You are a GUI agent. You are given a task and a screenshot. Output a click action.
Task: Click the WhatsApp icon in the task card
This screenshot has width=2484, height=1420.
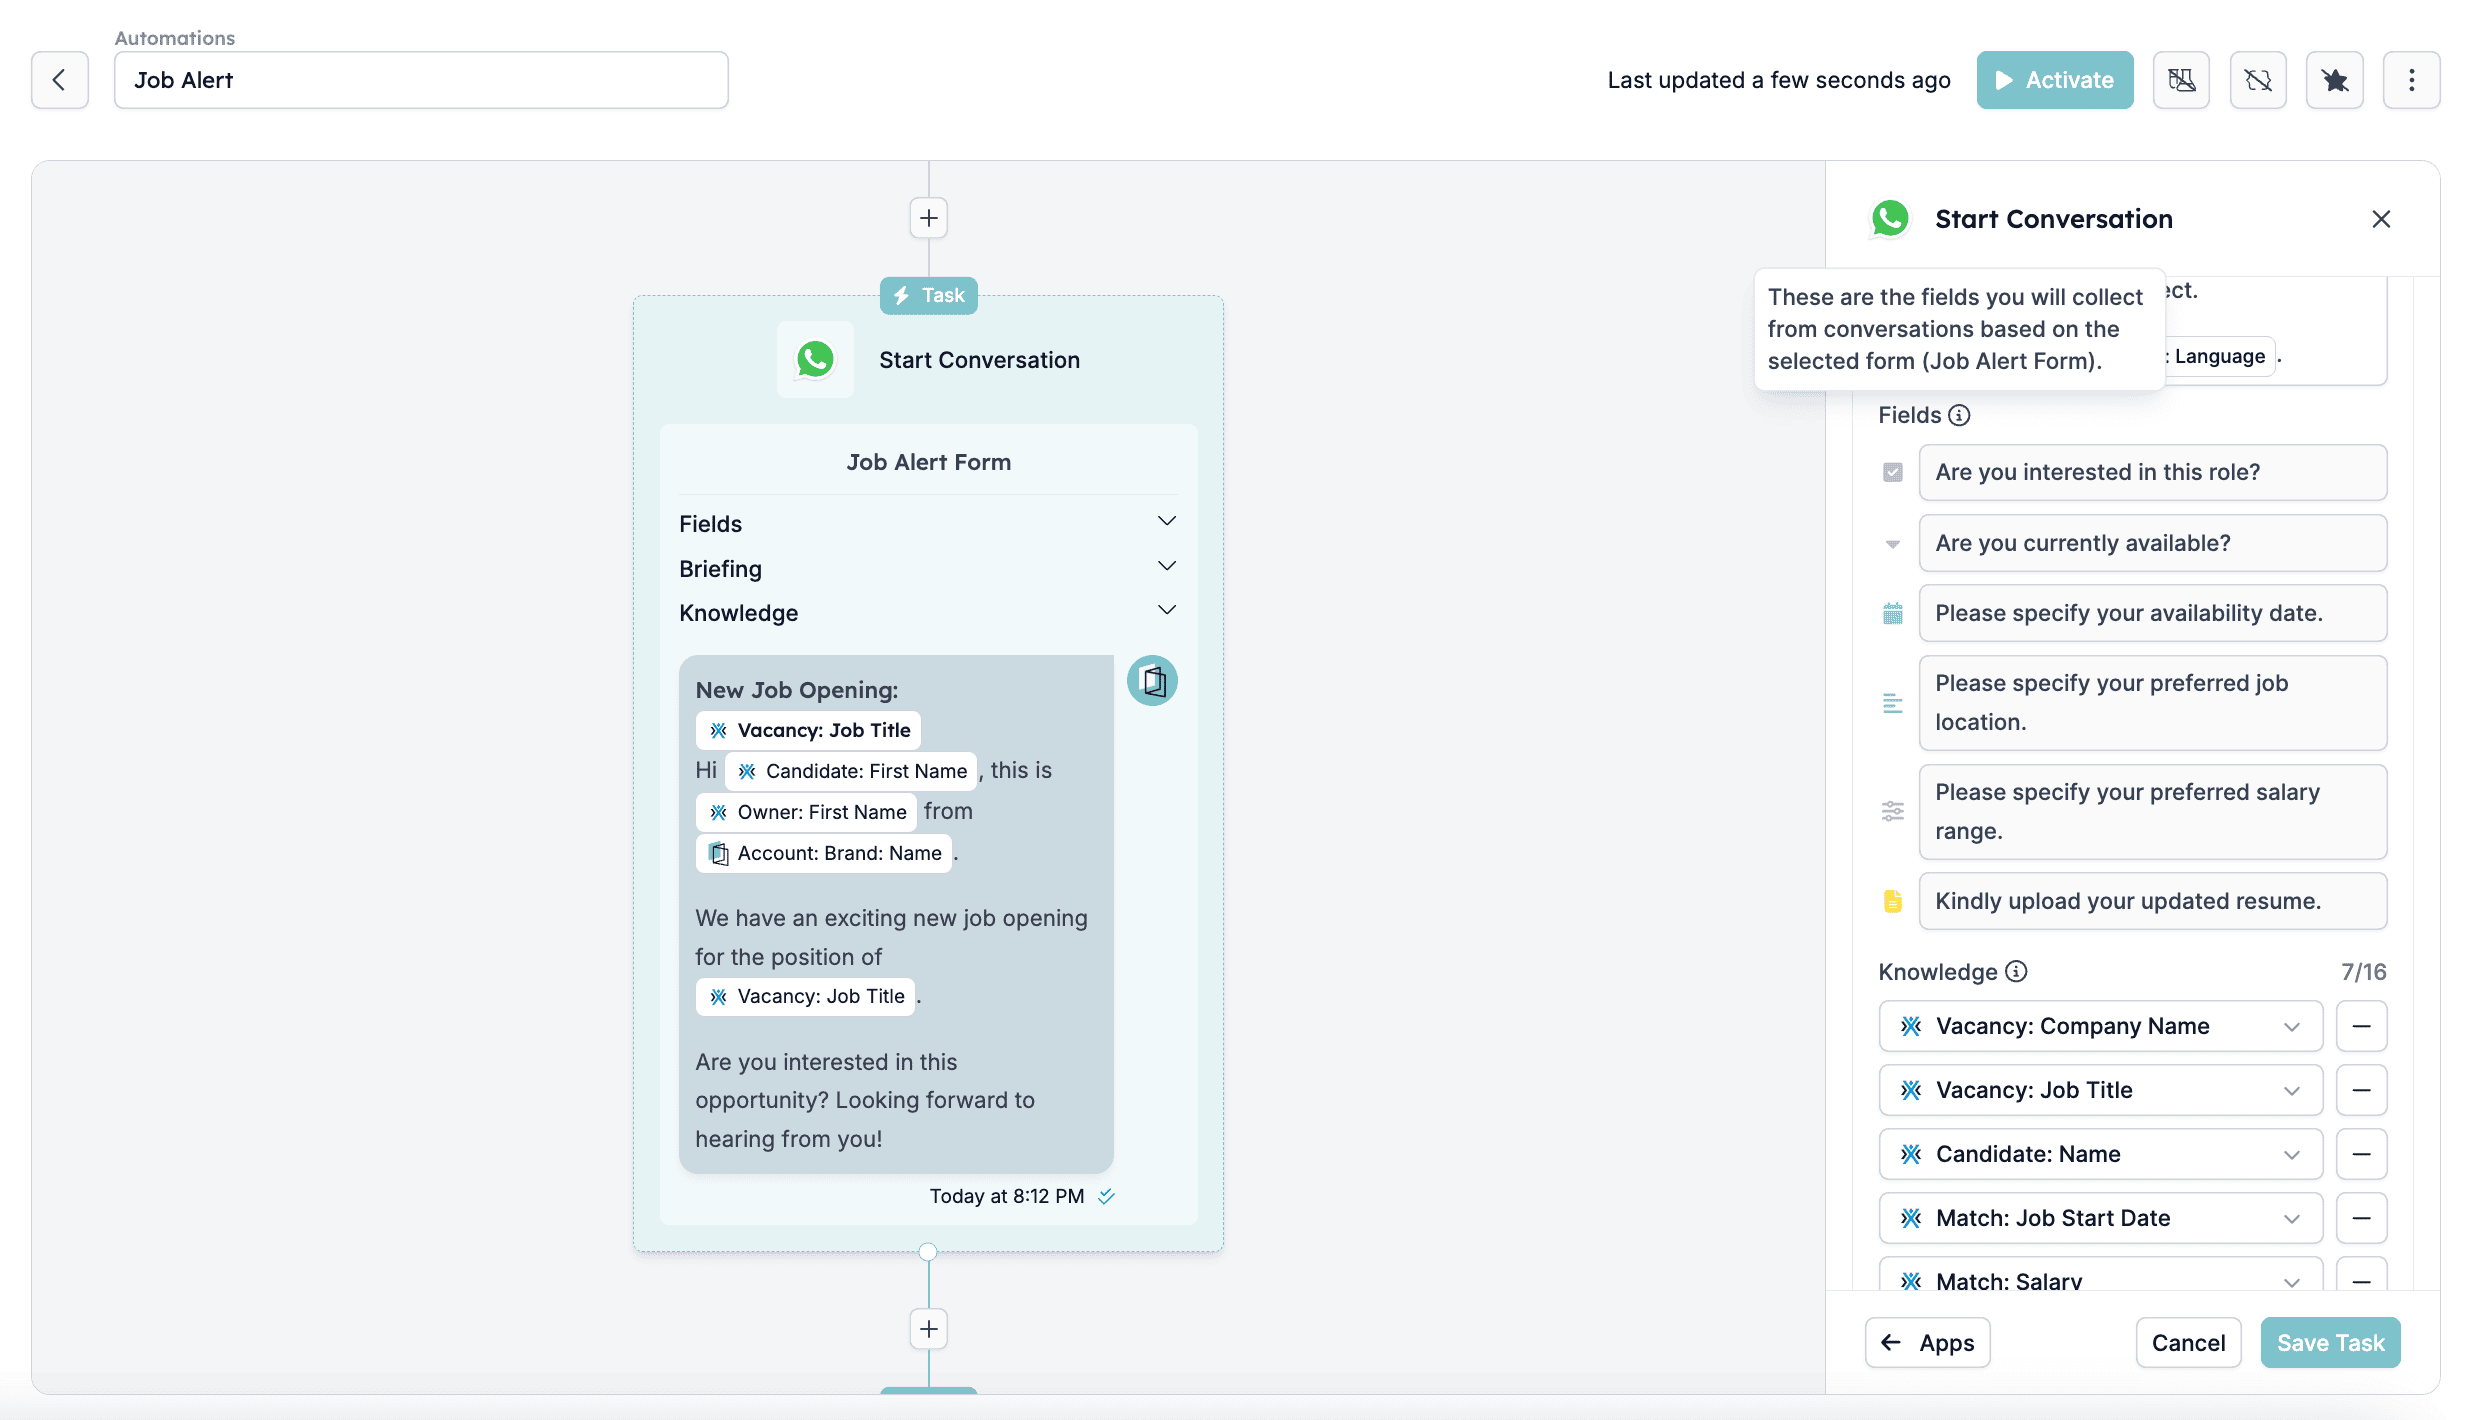coord(815,360)
